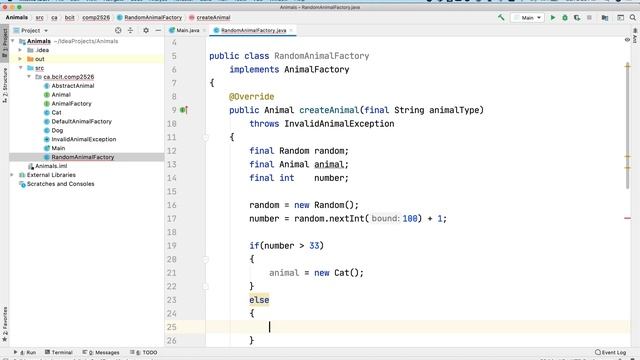Click the red error stripe marker in the right gutter
This screenshot has height=360, width=640.
click(x=627, y=218)
